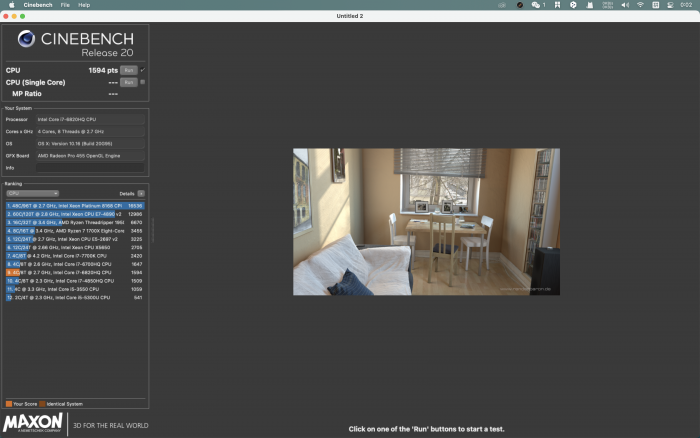Run the CPU multi-core test
Screen dimensions: 700x438
(129, 70)
